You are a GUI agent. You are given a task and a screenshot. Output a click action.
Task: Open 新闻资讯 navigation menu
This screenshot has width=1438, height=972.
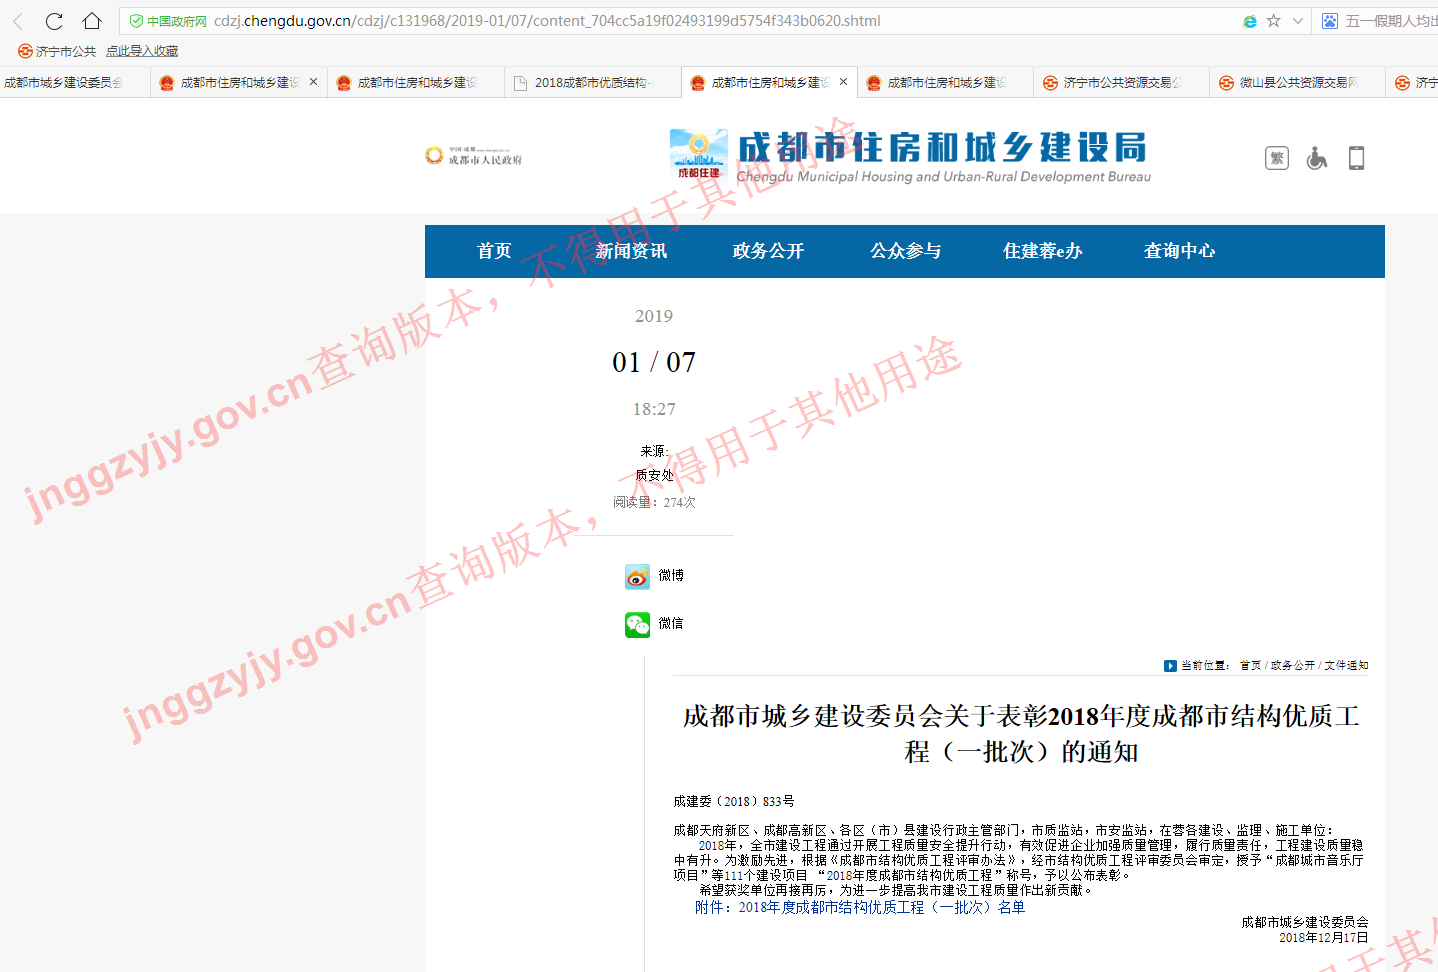click(x=631, y=251)
